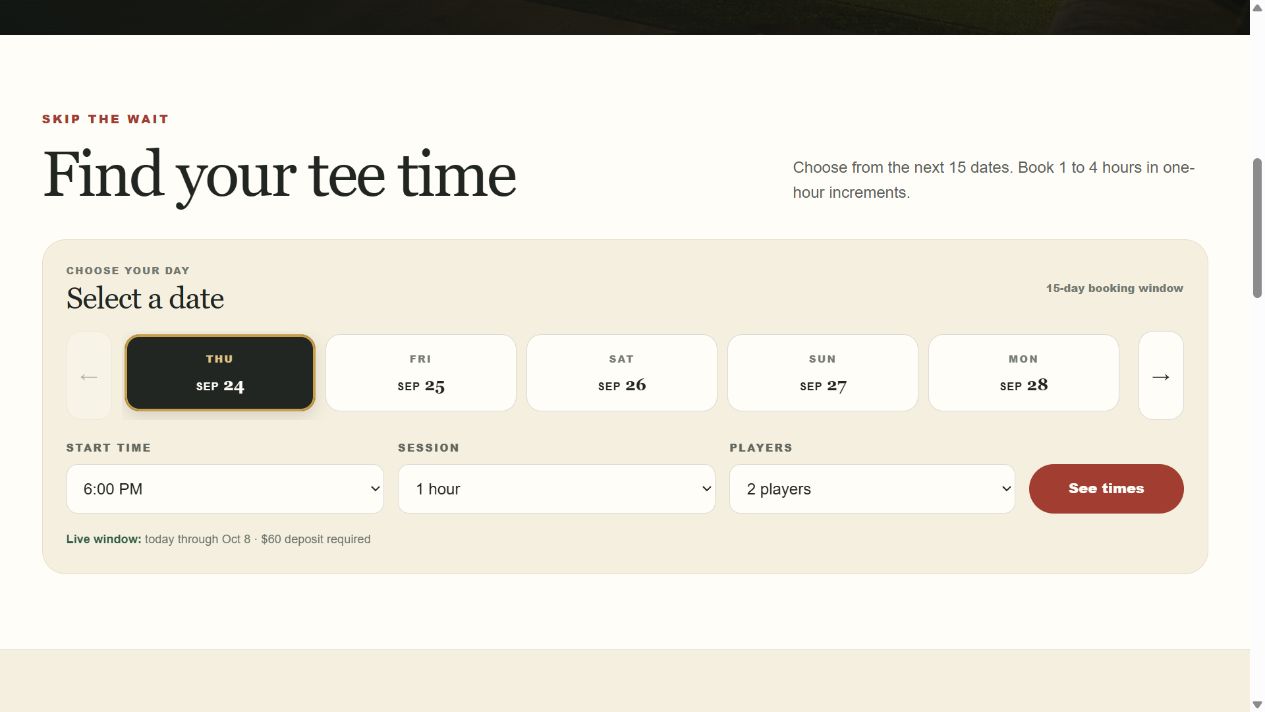Choose Monday Sep 28 date card
The width and height of the screenshot is (1265, 712).
coord(1024,373)
